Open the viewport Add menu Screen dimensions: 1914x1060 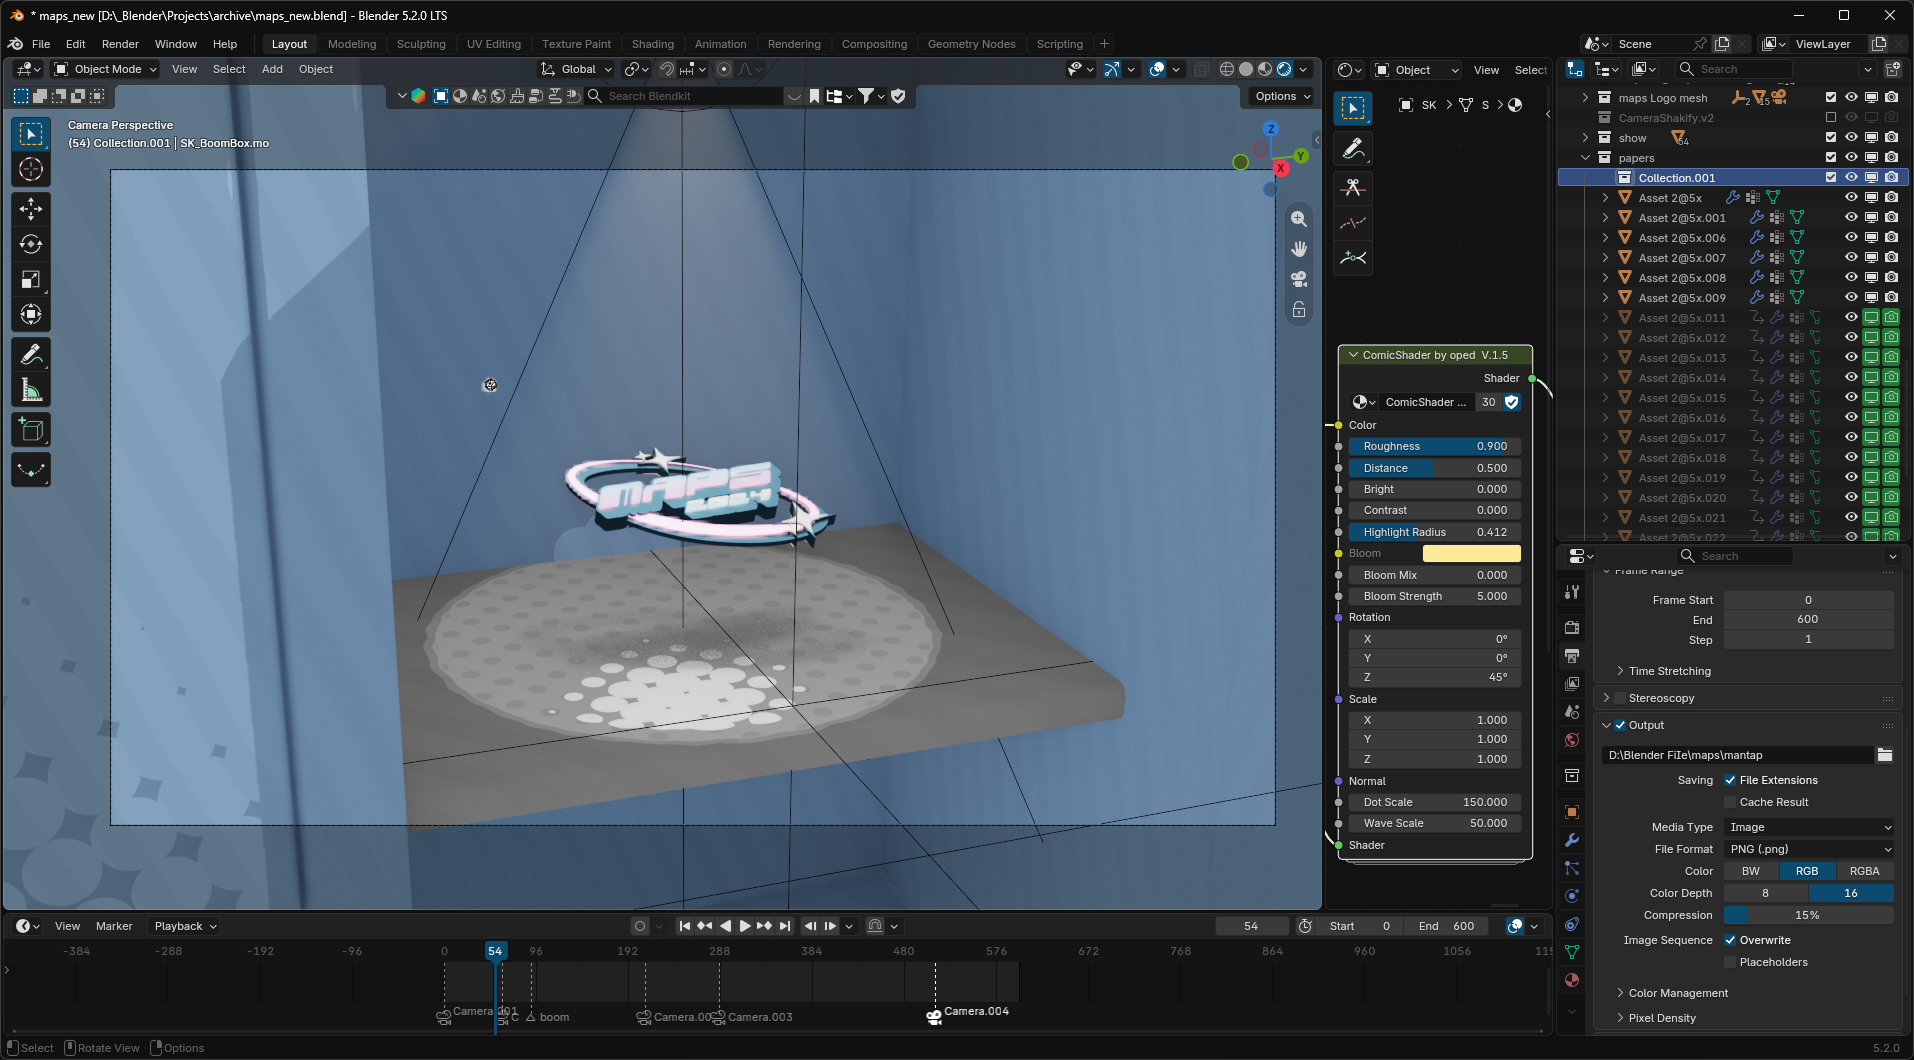click(272, 69)
